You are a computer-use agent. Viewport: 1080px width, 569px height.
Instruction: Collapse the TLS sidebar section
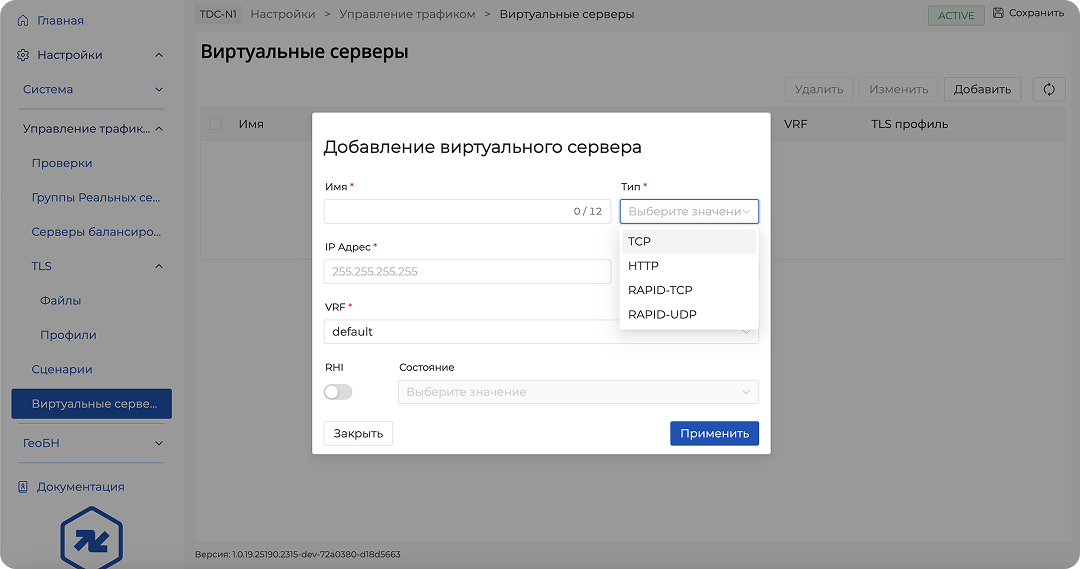(x=158, y=267)
